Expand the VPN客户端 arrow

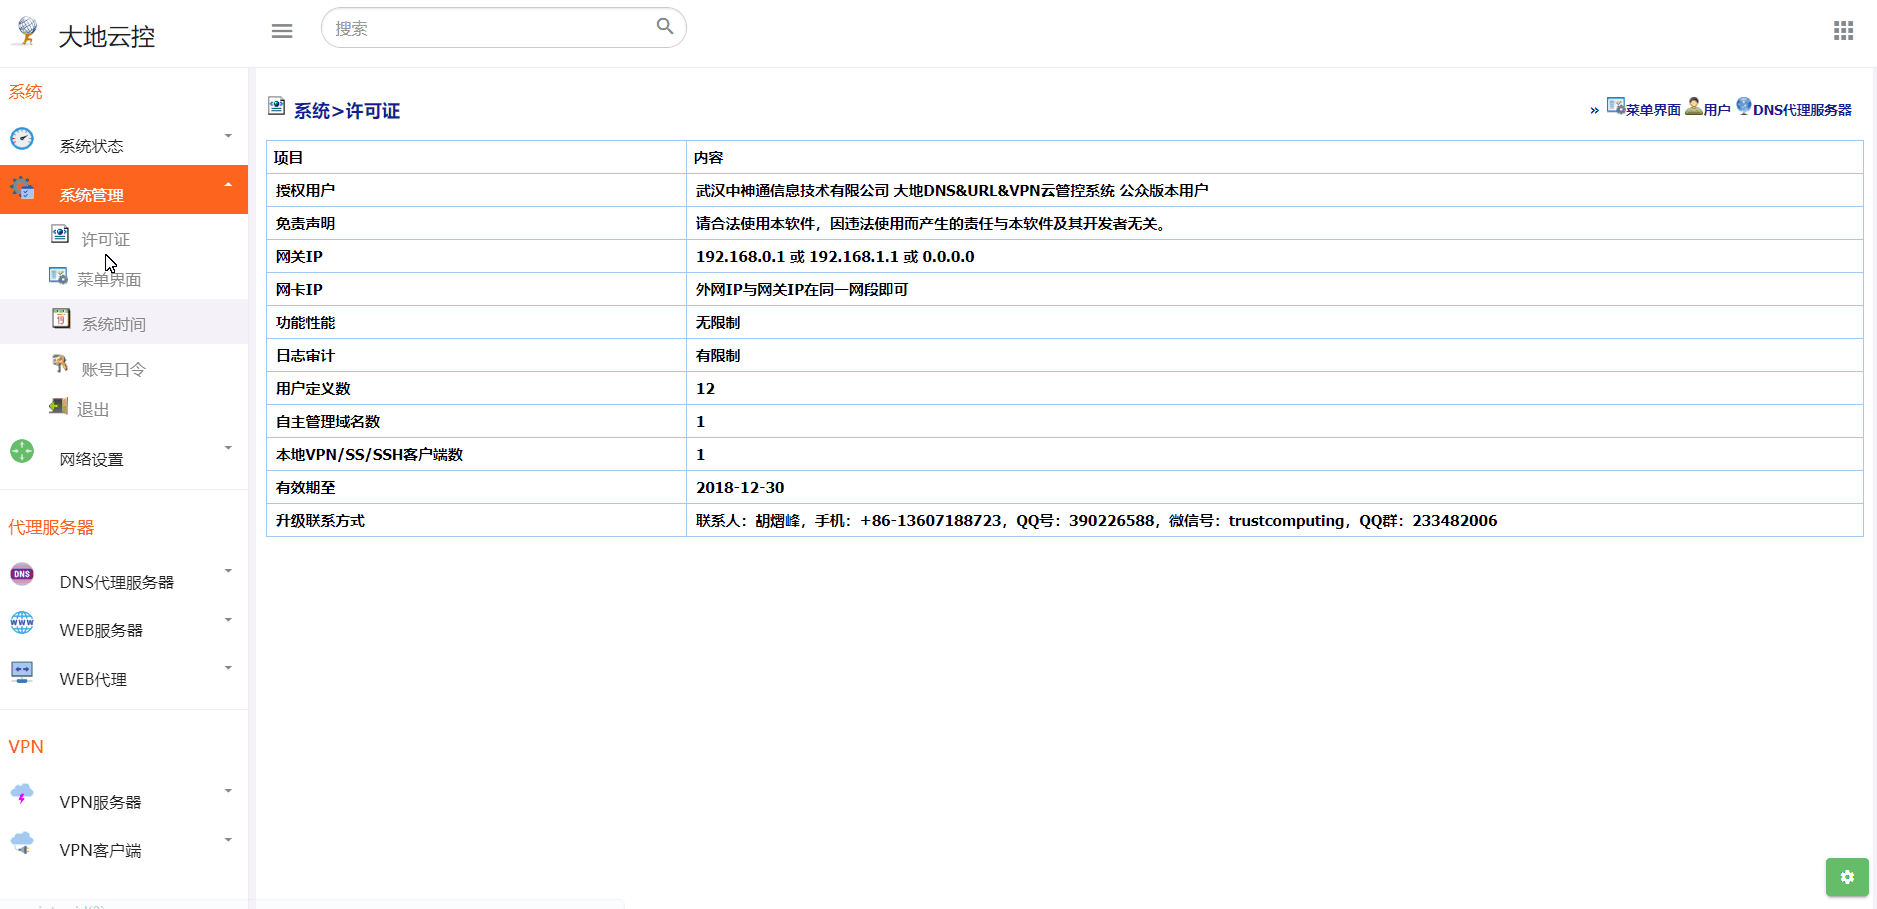(228, 840)
